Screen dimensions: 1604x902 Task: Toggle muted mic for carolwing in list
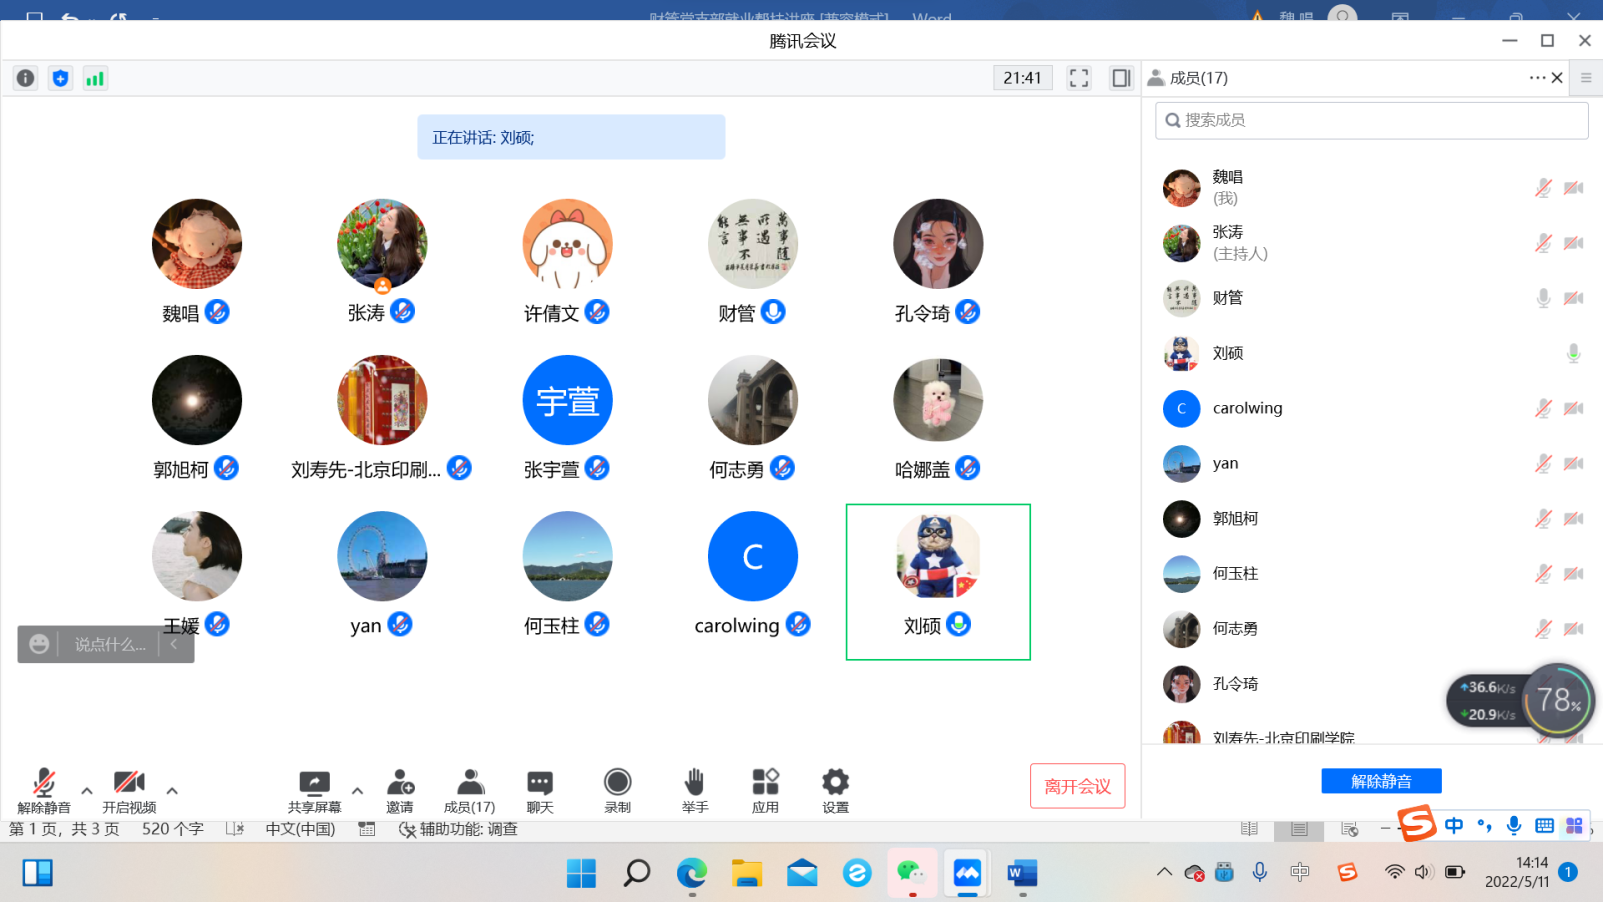(1543, 408)
